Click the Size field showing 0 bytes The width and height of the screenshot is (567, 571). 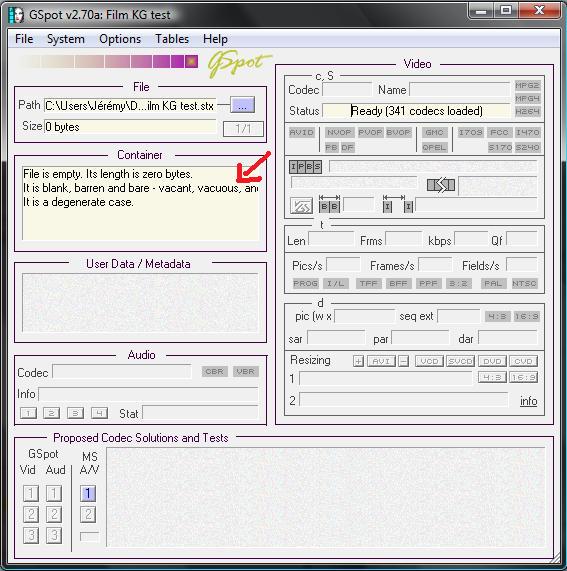tap(130, 127)
